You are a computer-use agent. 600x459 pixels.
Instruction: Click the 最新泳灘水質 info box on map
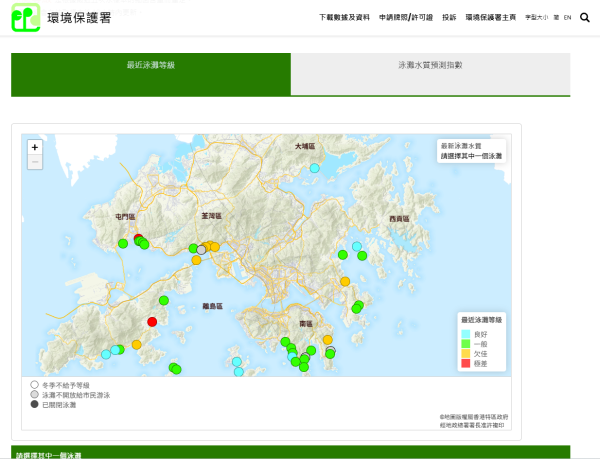471,151
